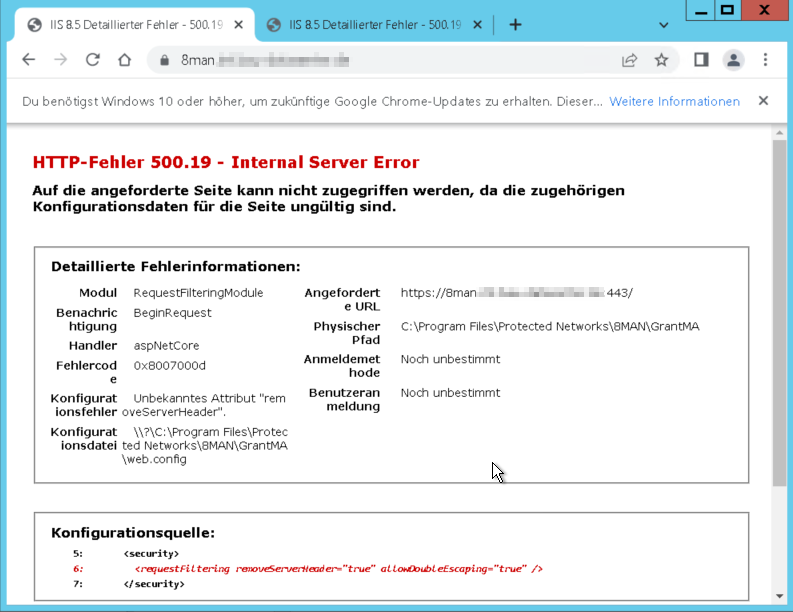Open Chrome's three-dot menu
Image resolution: width=793 pixels, height=612 pixels.
pos(765,60)
